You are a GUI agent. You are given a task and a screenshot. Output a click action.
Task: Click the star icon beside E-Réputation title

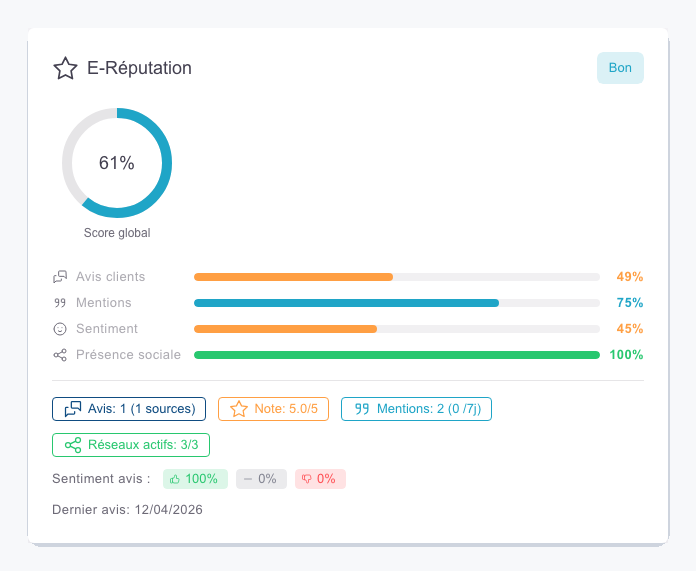coord(65,68)
